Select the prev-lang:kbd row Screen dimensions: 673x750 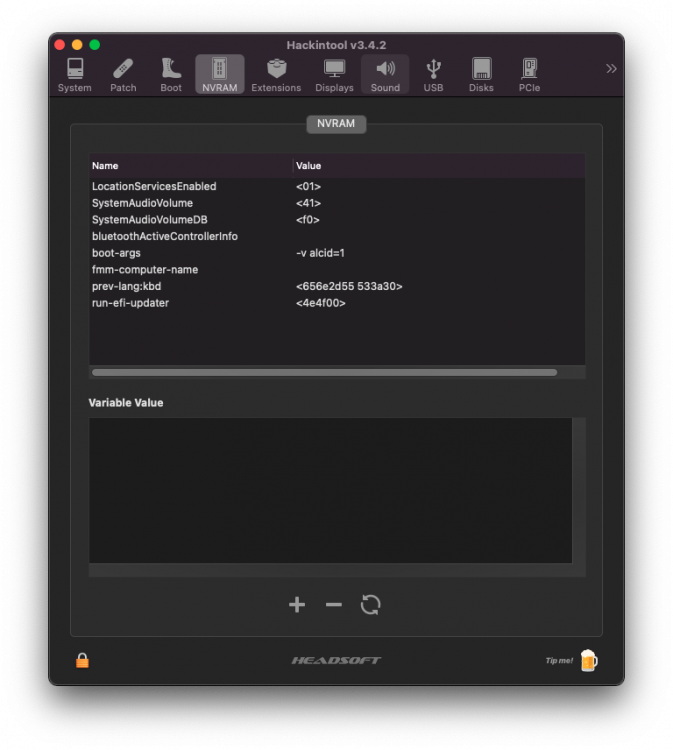click(x=337, y=286)
